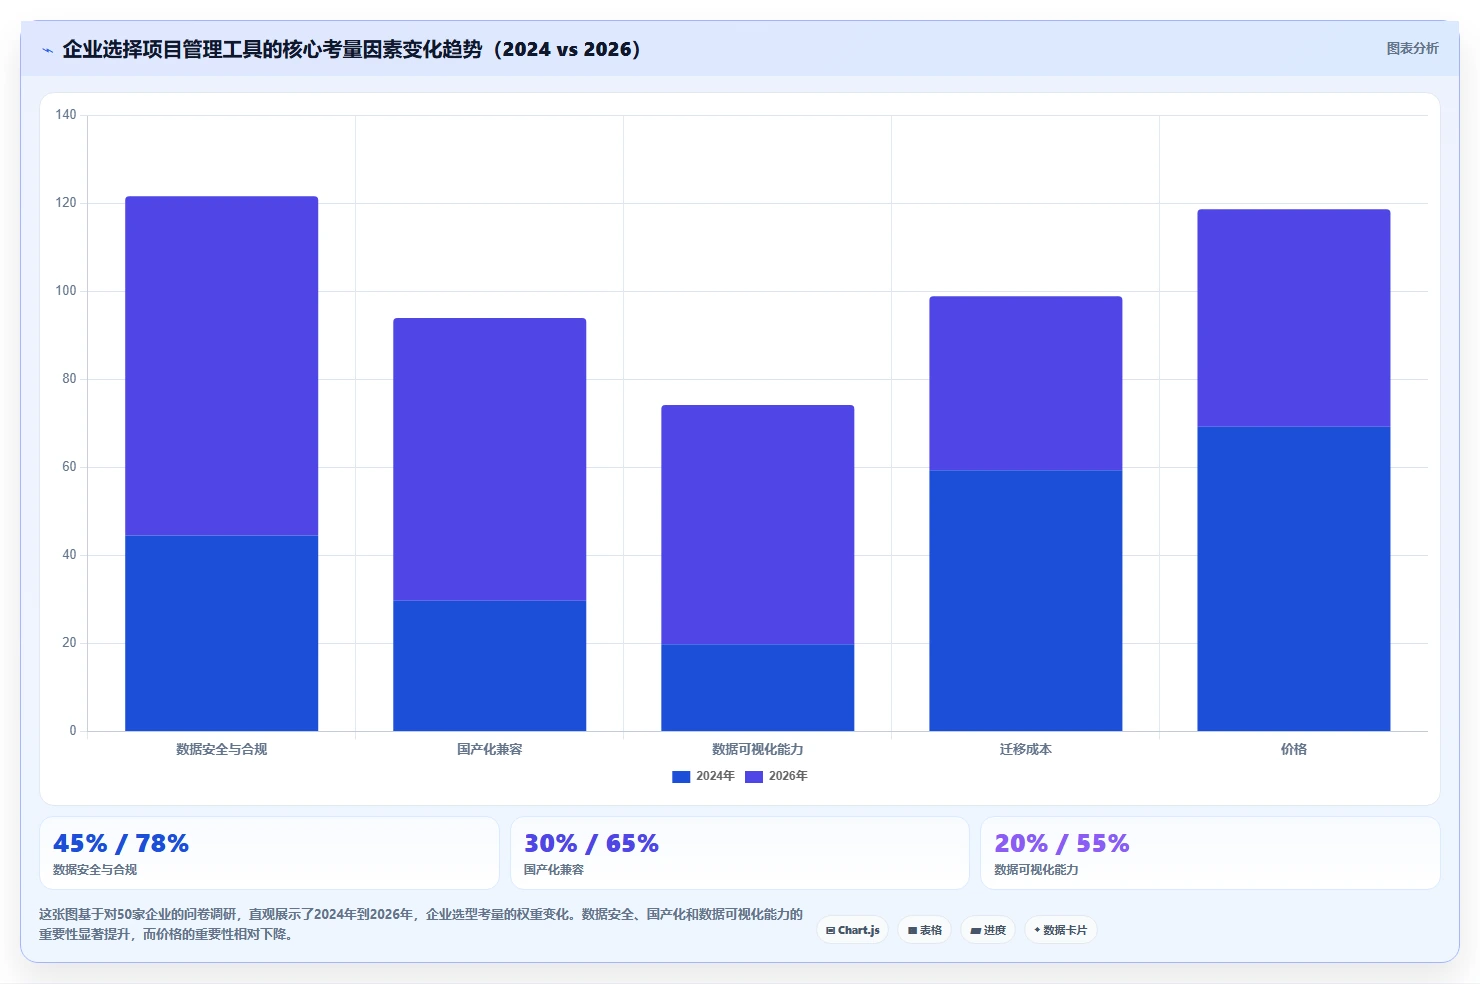Viewport: 1480px width, 984px height.
Task: Select the 2024 segment of 价格 bar
Action: tap(1294, 579)
